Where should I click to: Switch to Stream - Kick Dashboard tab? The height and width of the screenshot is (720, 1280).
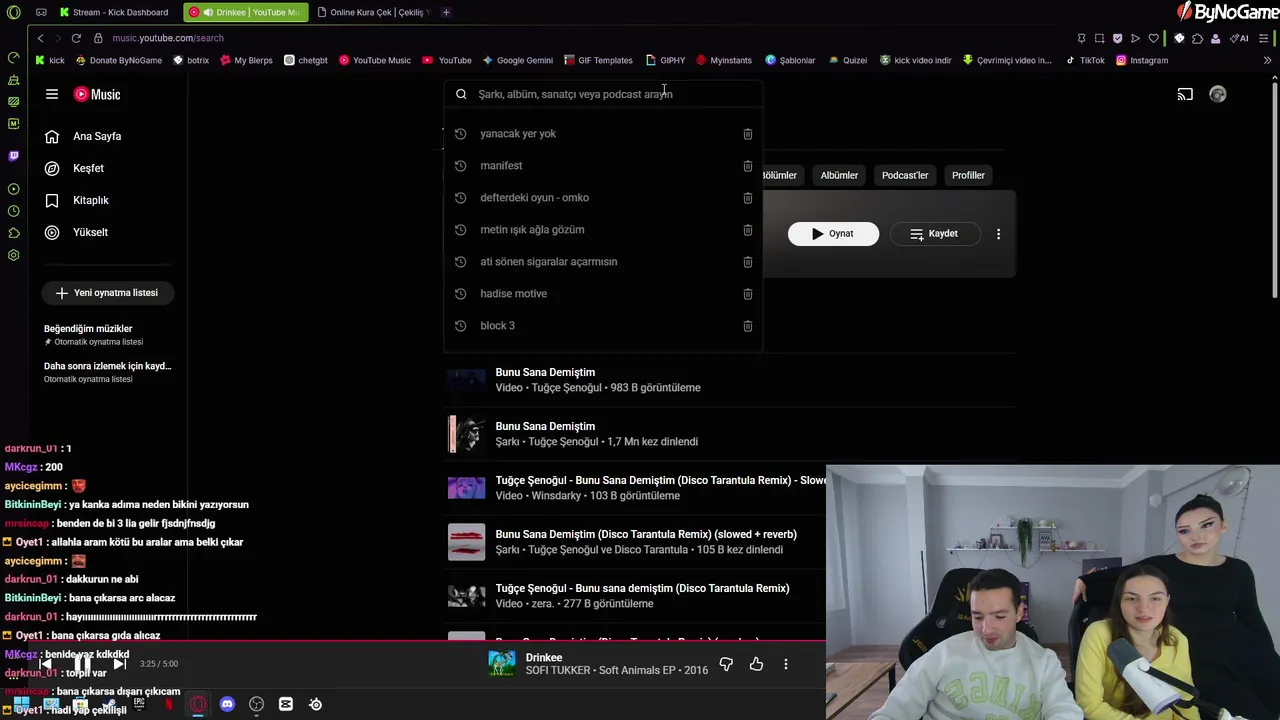tap(114, 12)
